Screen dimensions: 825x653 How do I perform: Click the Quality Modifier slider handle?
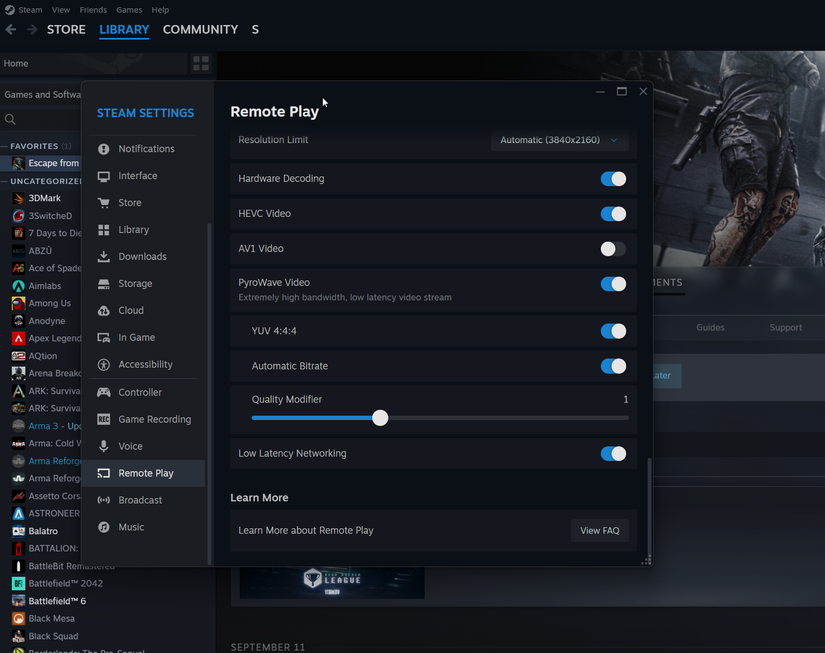(380, 418)
